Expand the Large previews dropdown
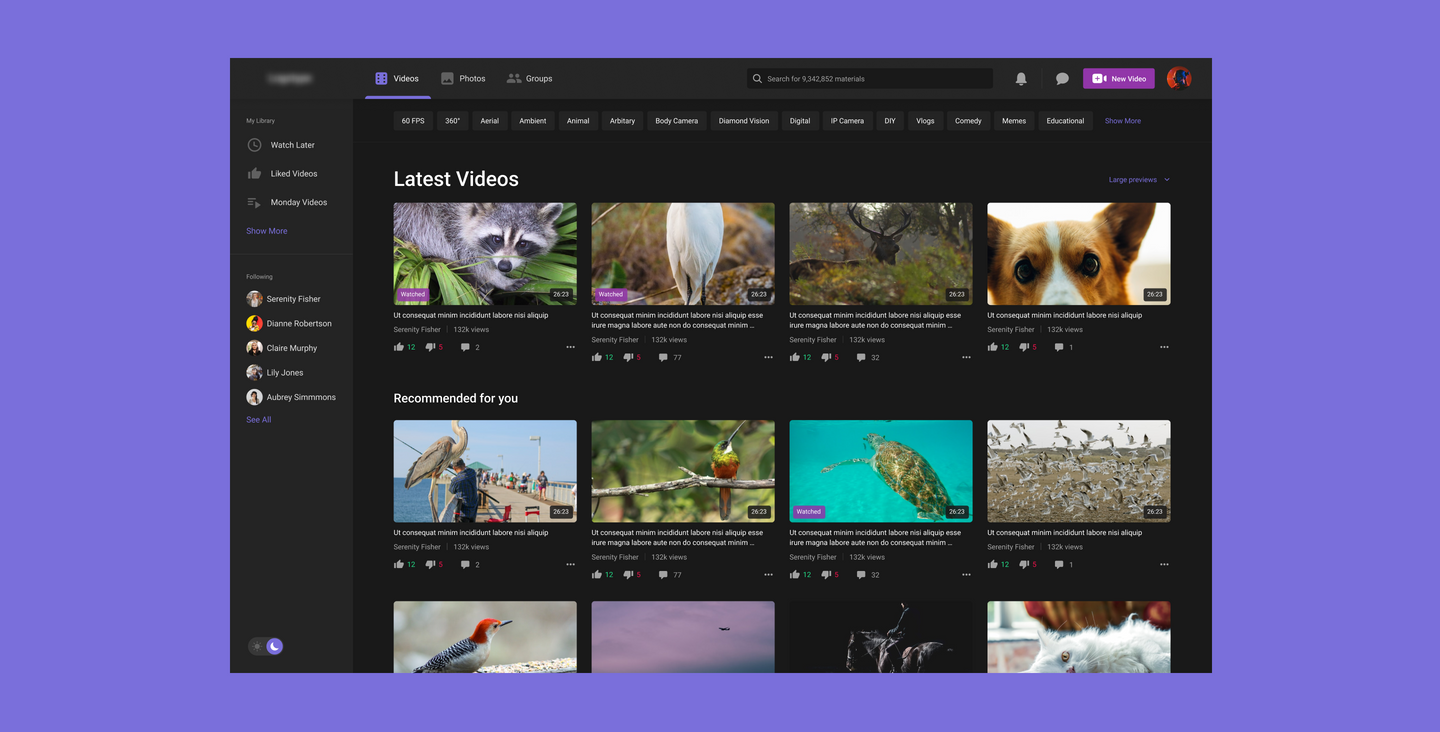Viewport: 1440px width, 732px height. [x=1138, y=180]
